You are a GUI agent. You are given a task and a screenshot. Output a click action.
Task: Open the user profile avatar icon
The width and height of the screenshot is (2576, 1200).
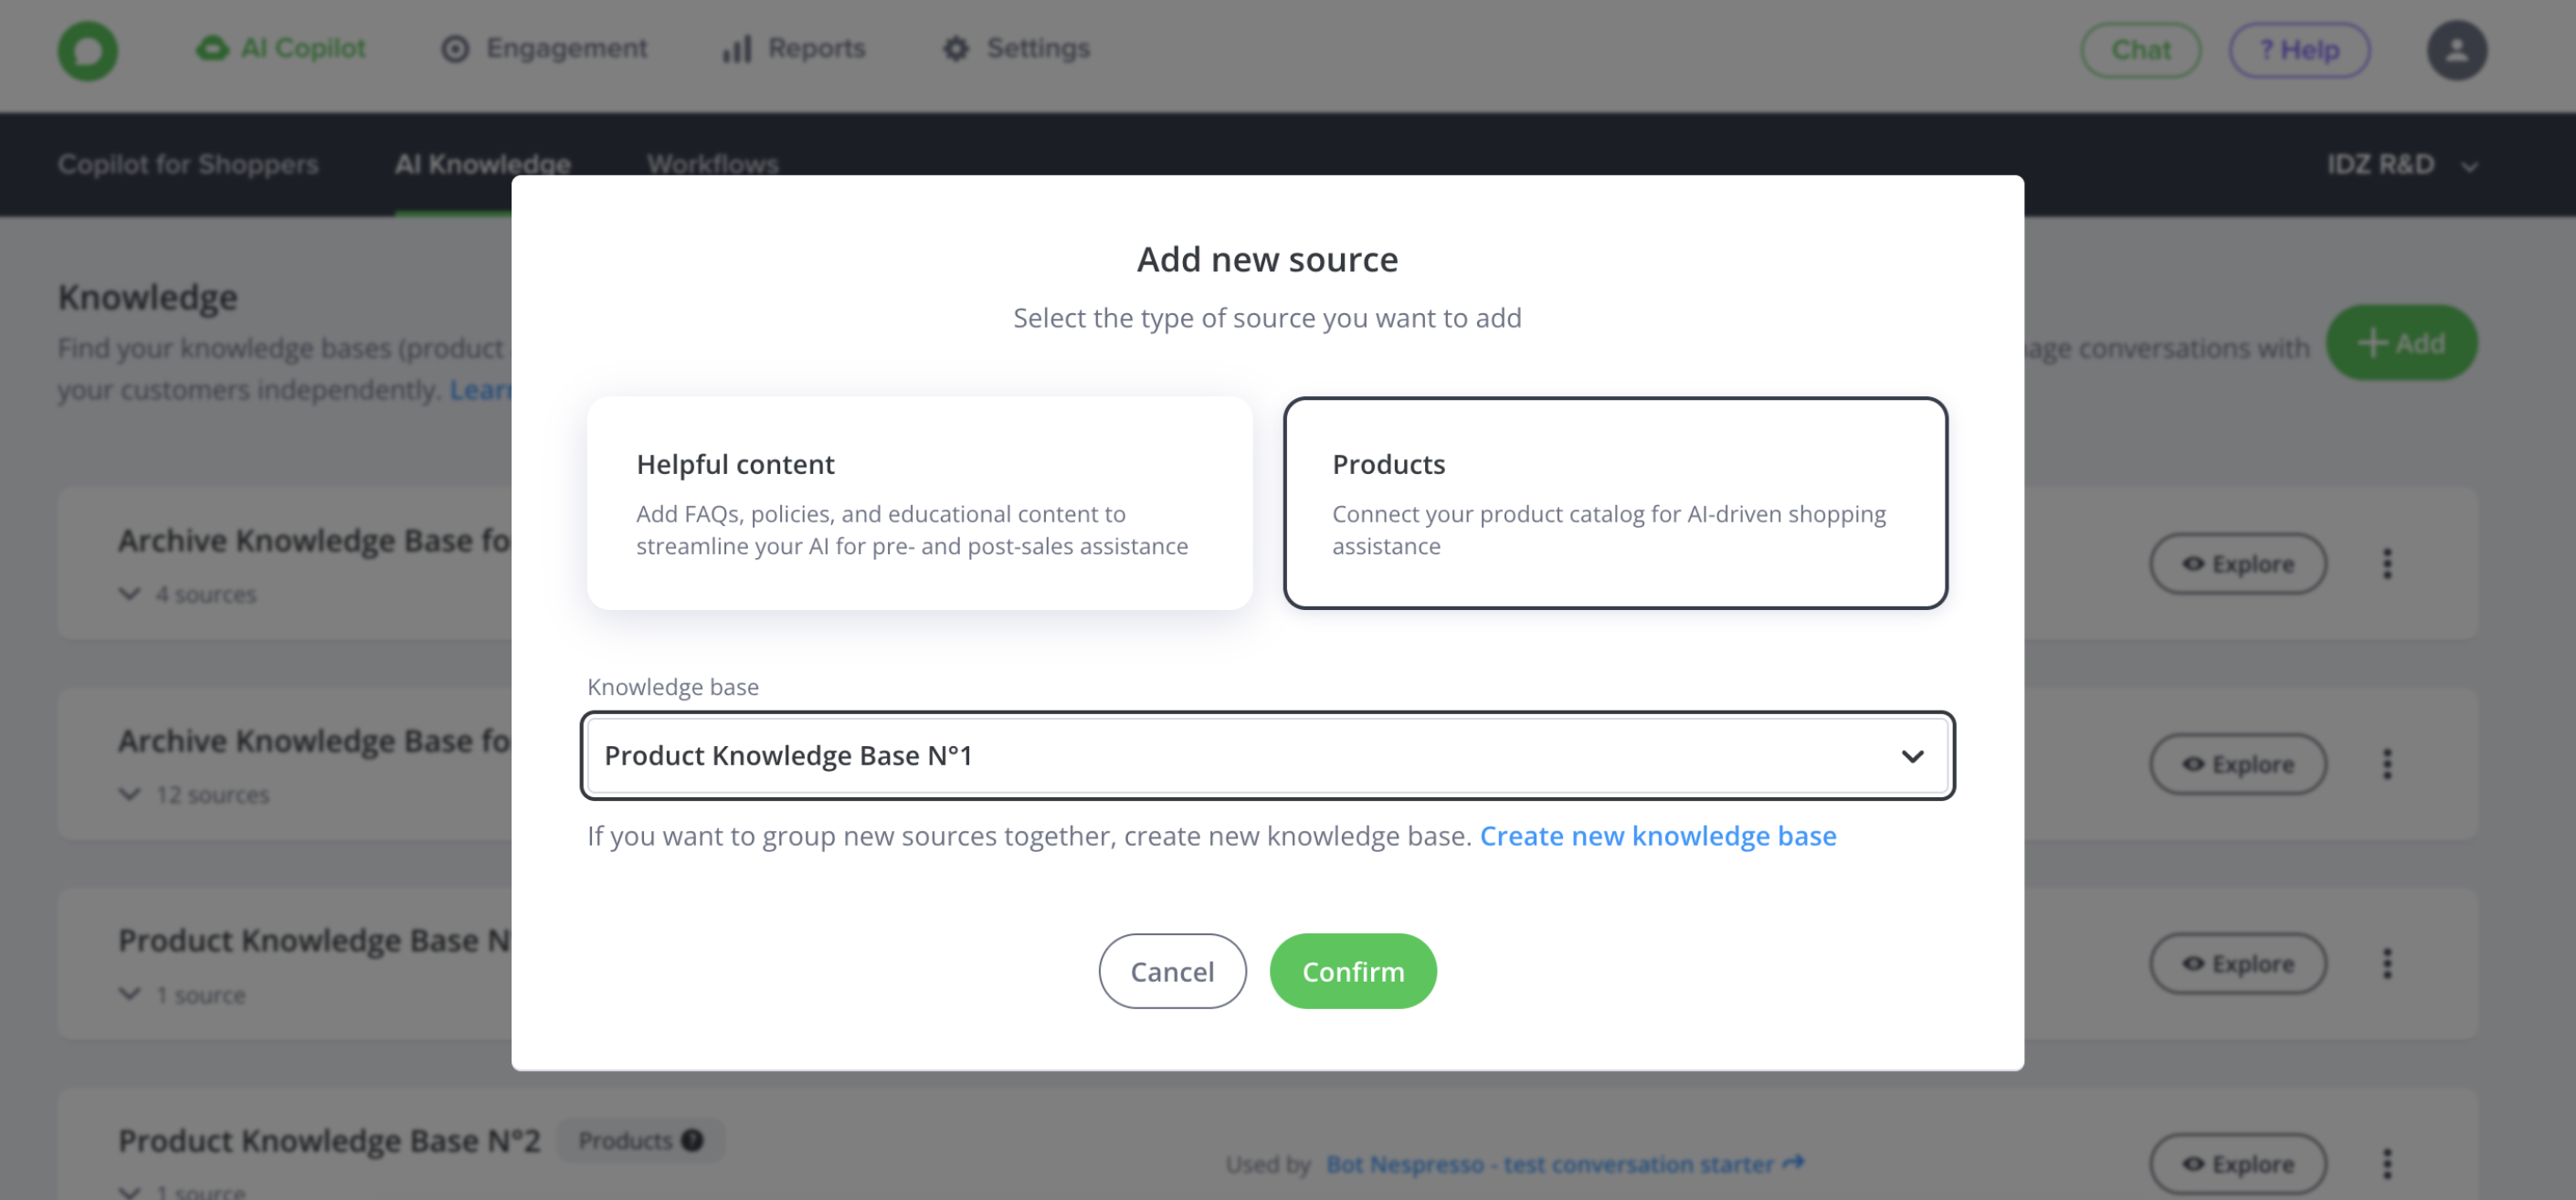click(x=2456, y=50)
